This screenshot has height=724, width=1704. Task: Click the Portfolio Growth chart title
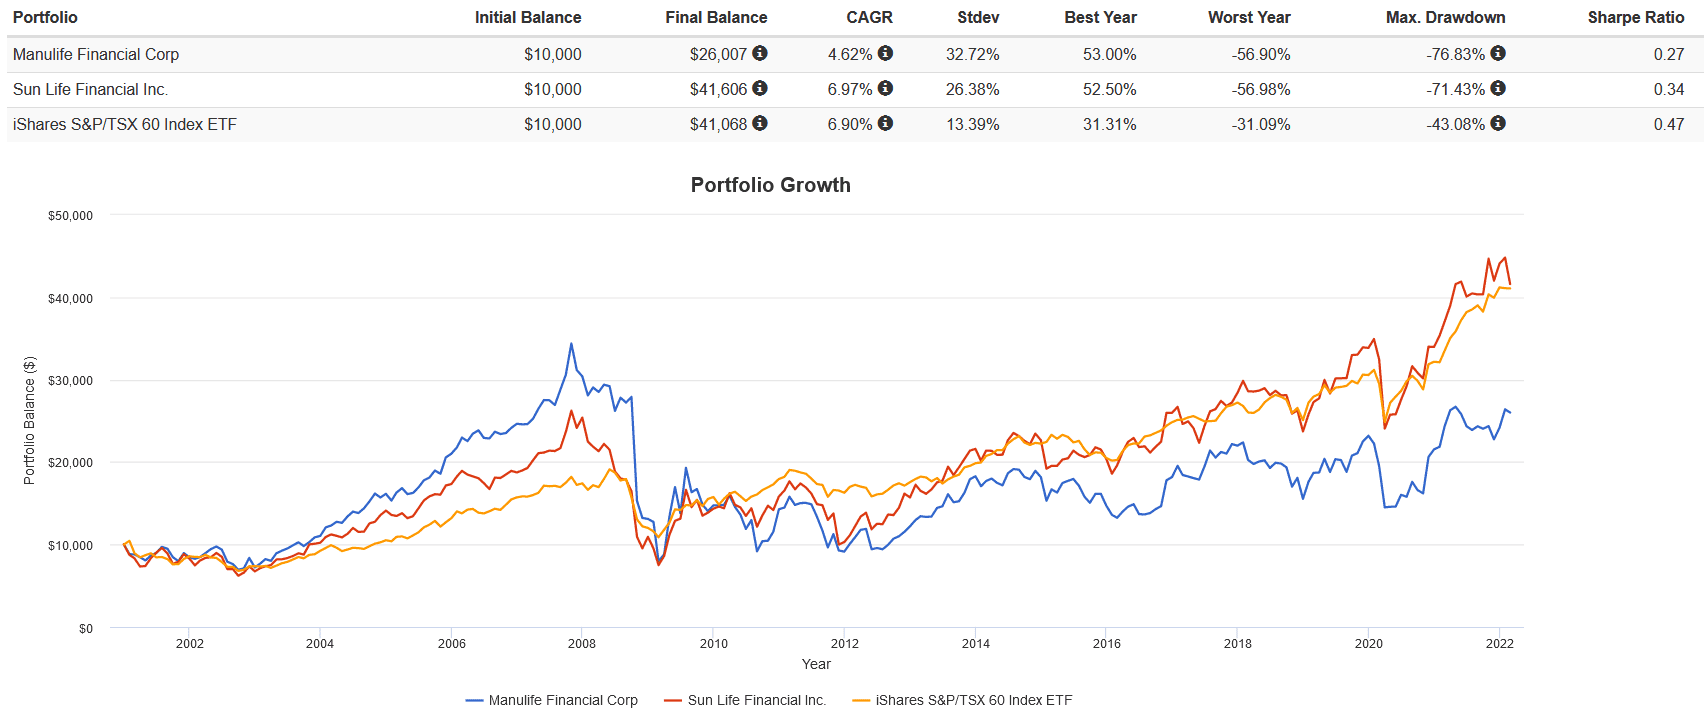(770, 185)
